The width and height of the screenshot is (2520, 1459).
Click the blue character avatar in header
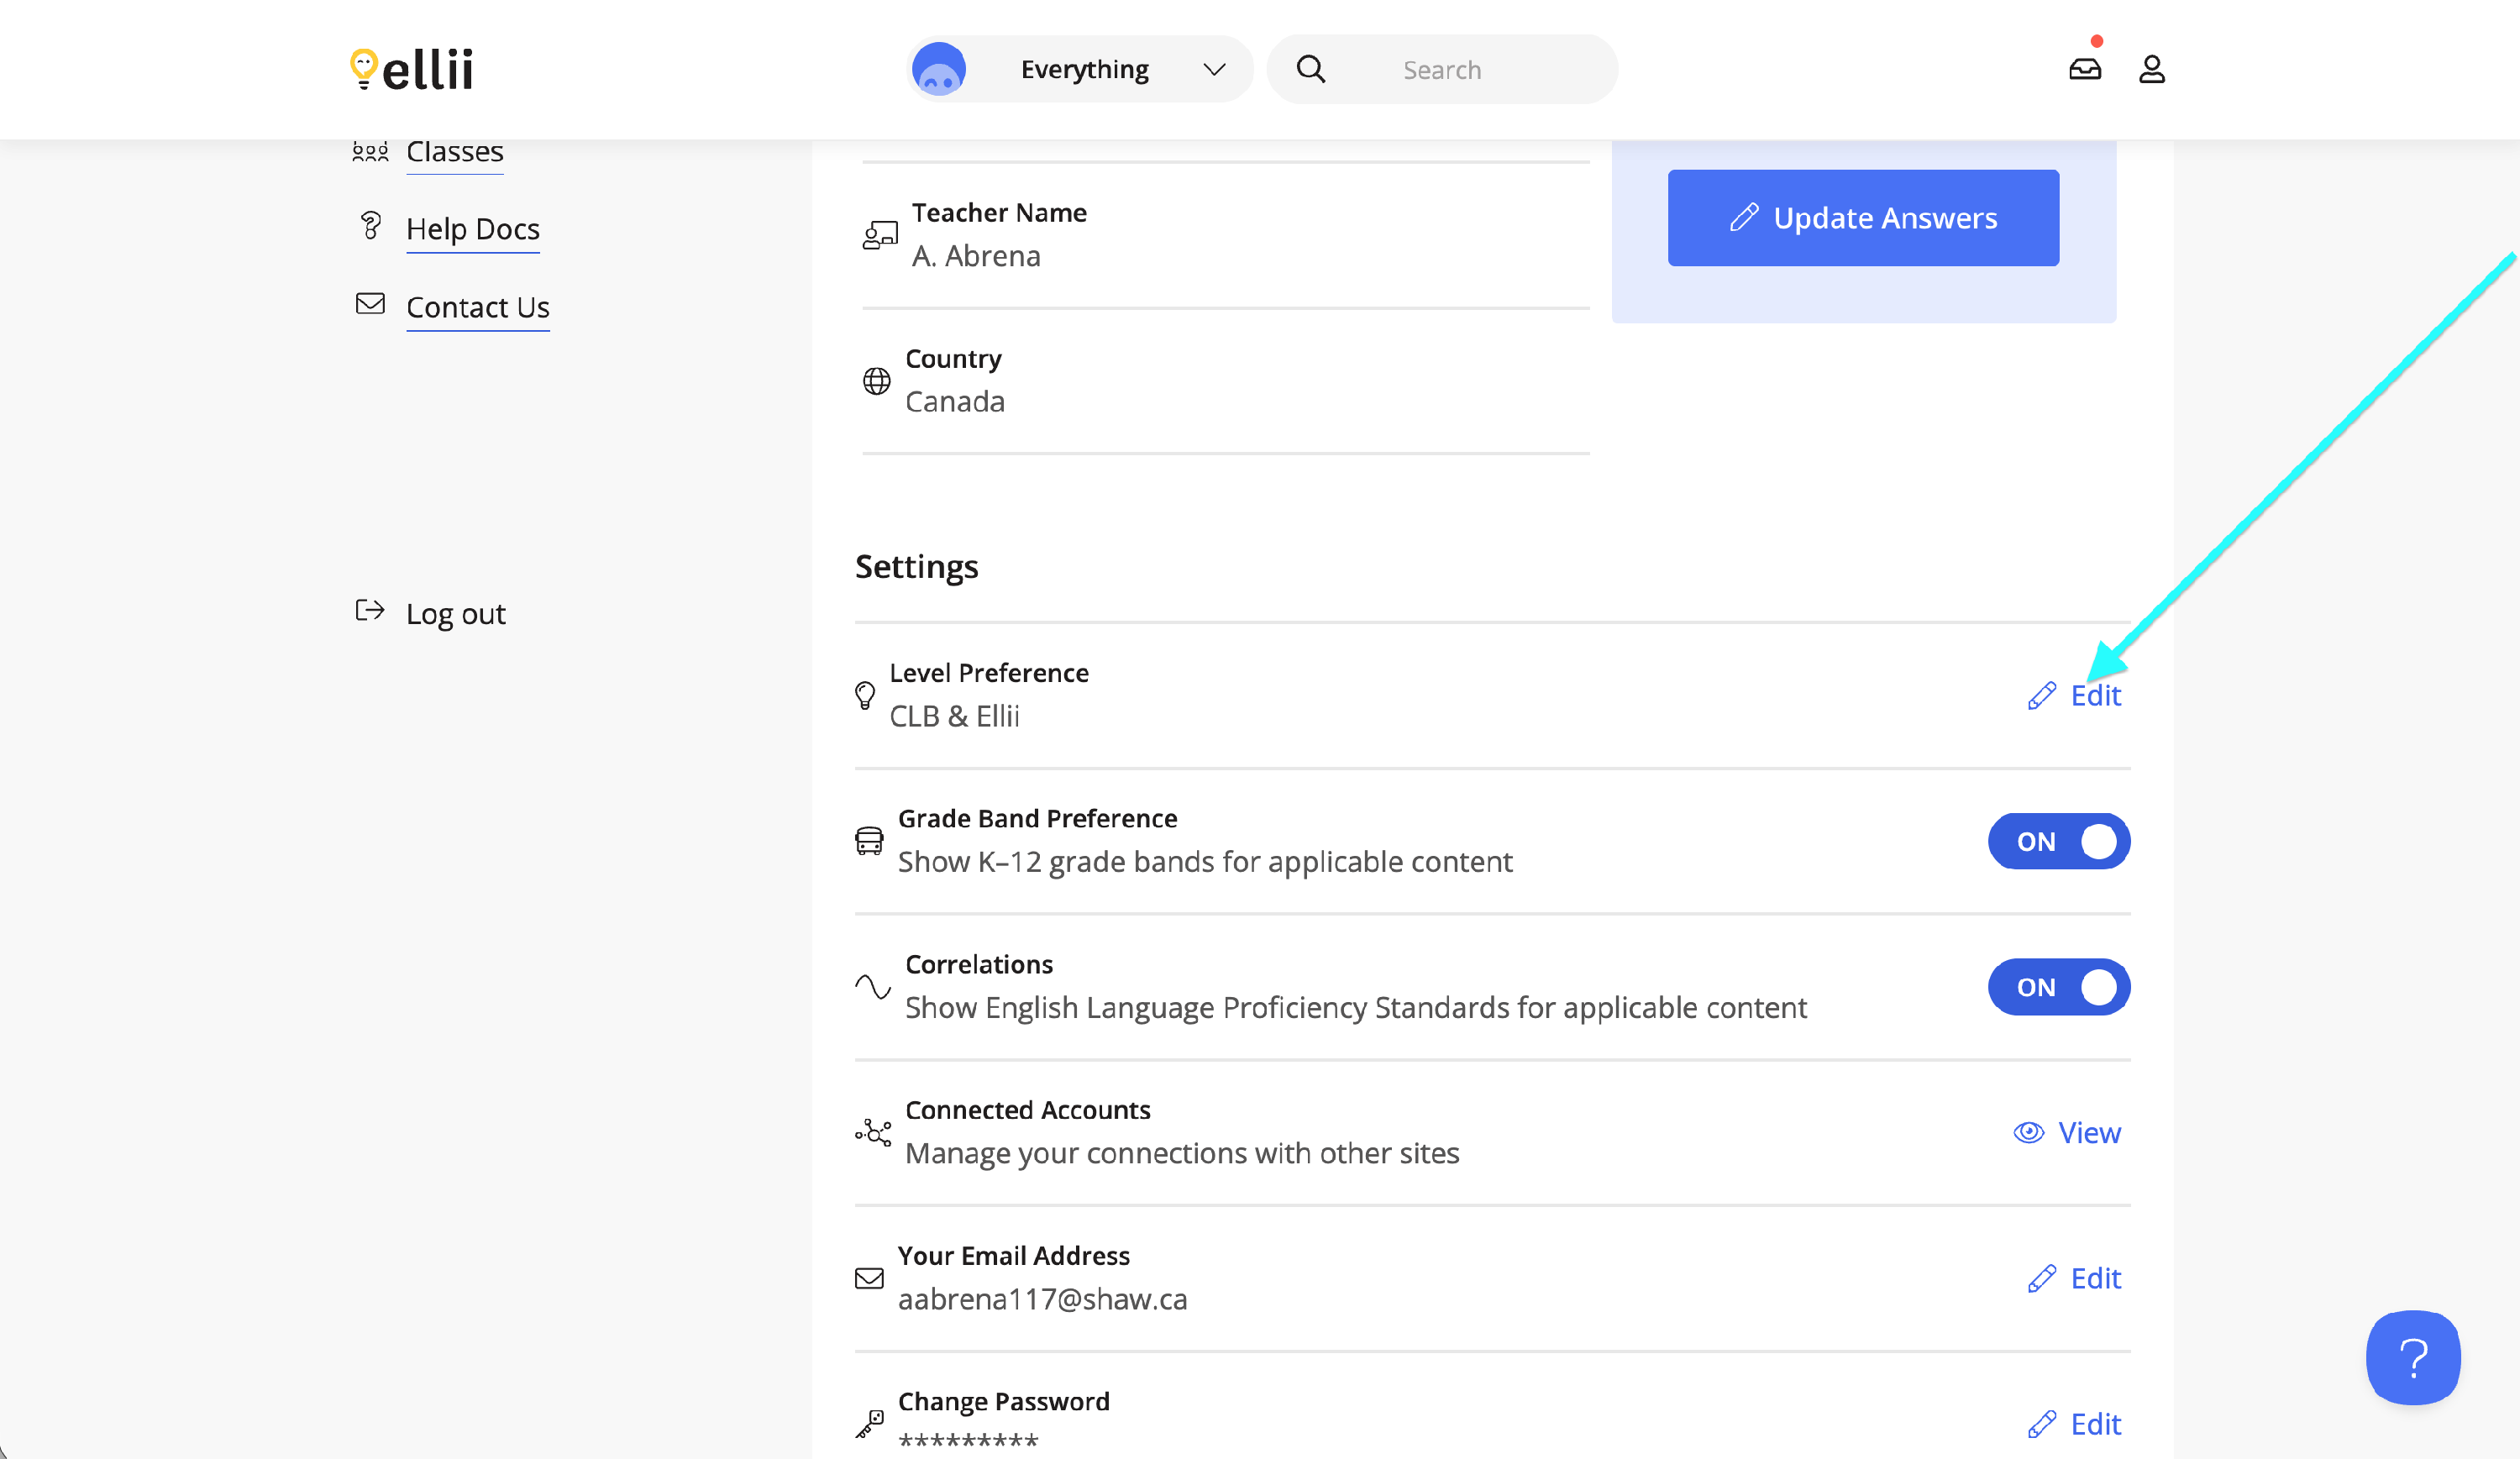click(938, 69)
